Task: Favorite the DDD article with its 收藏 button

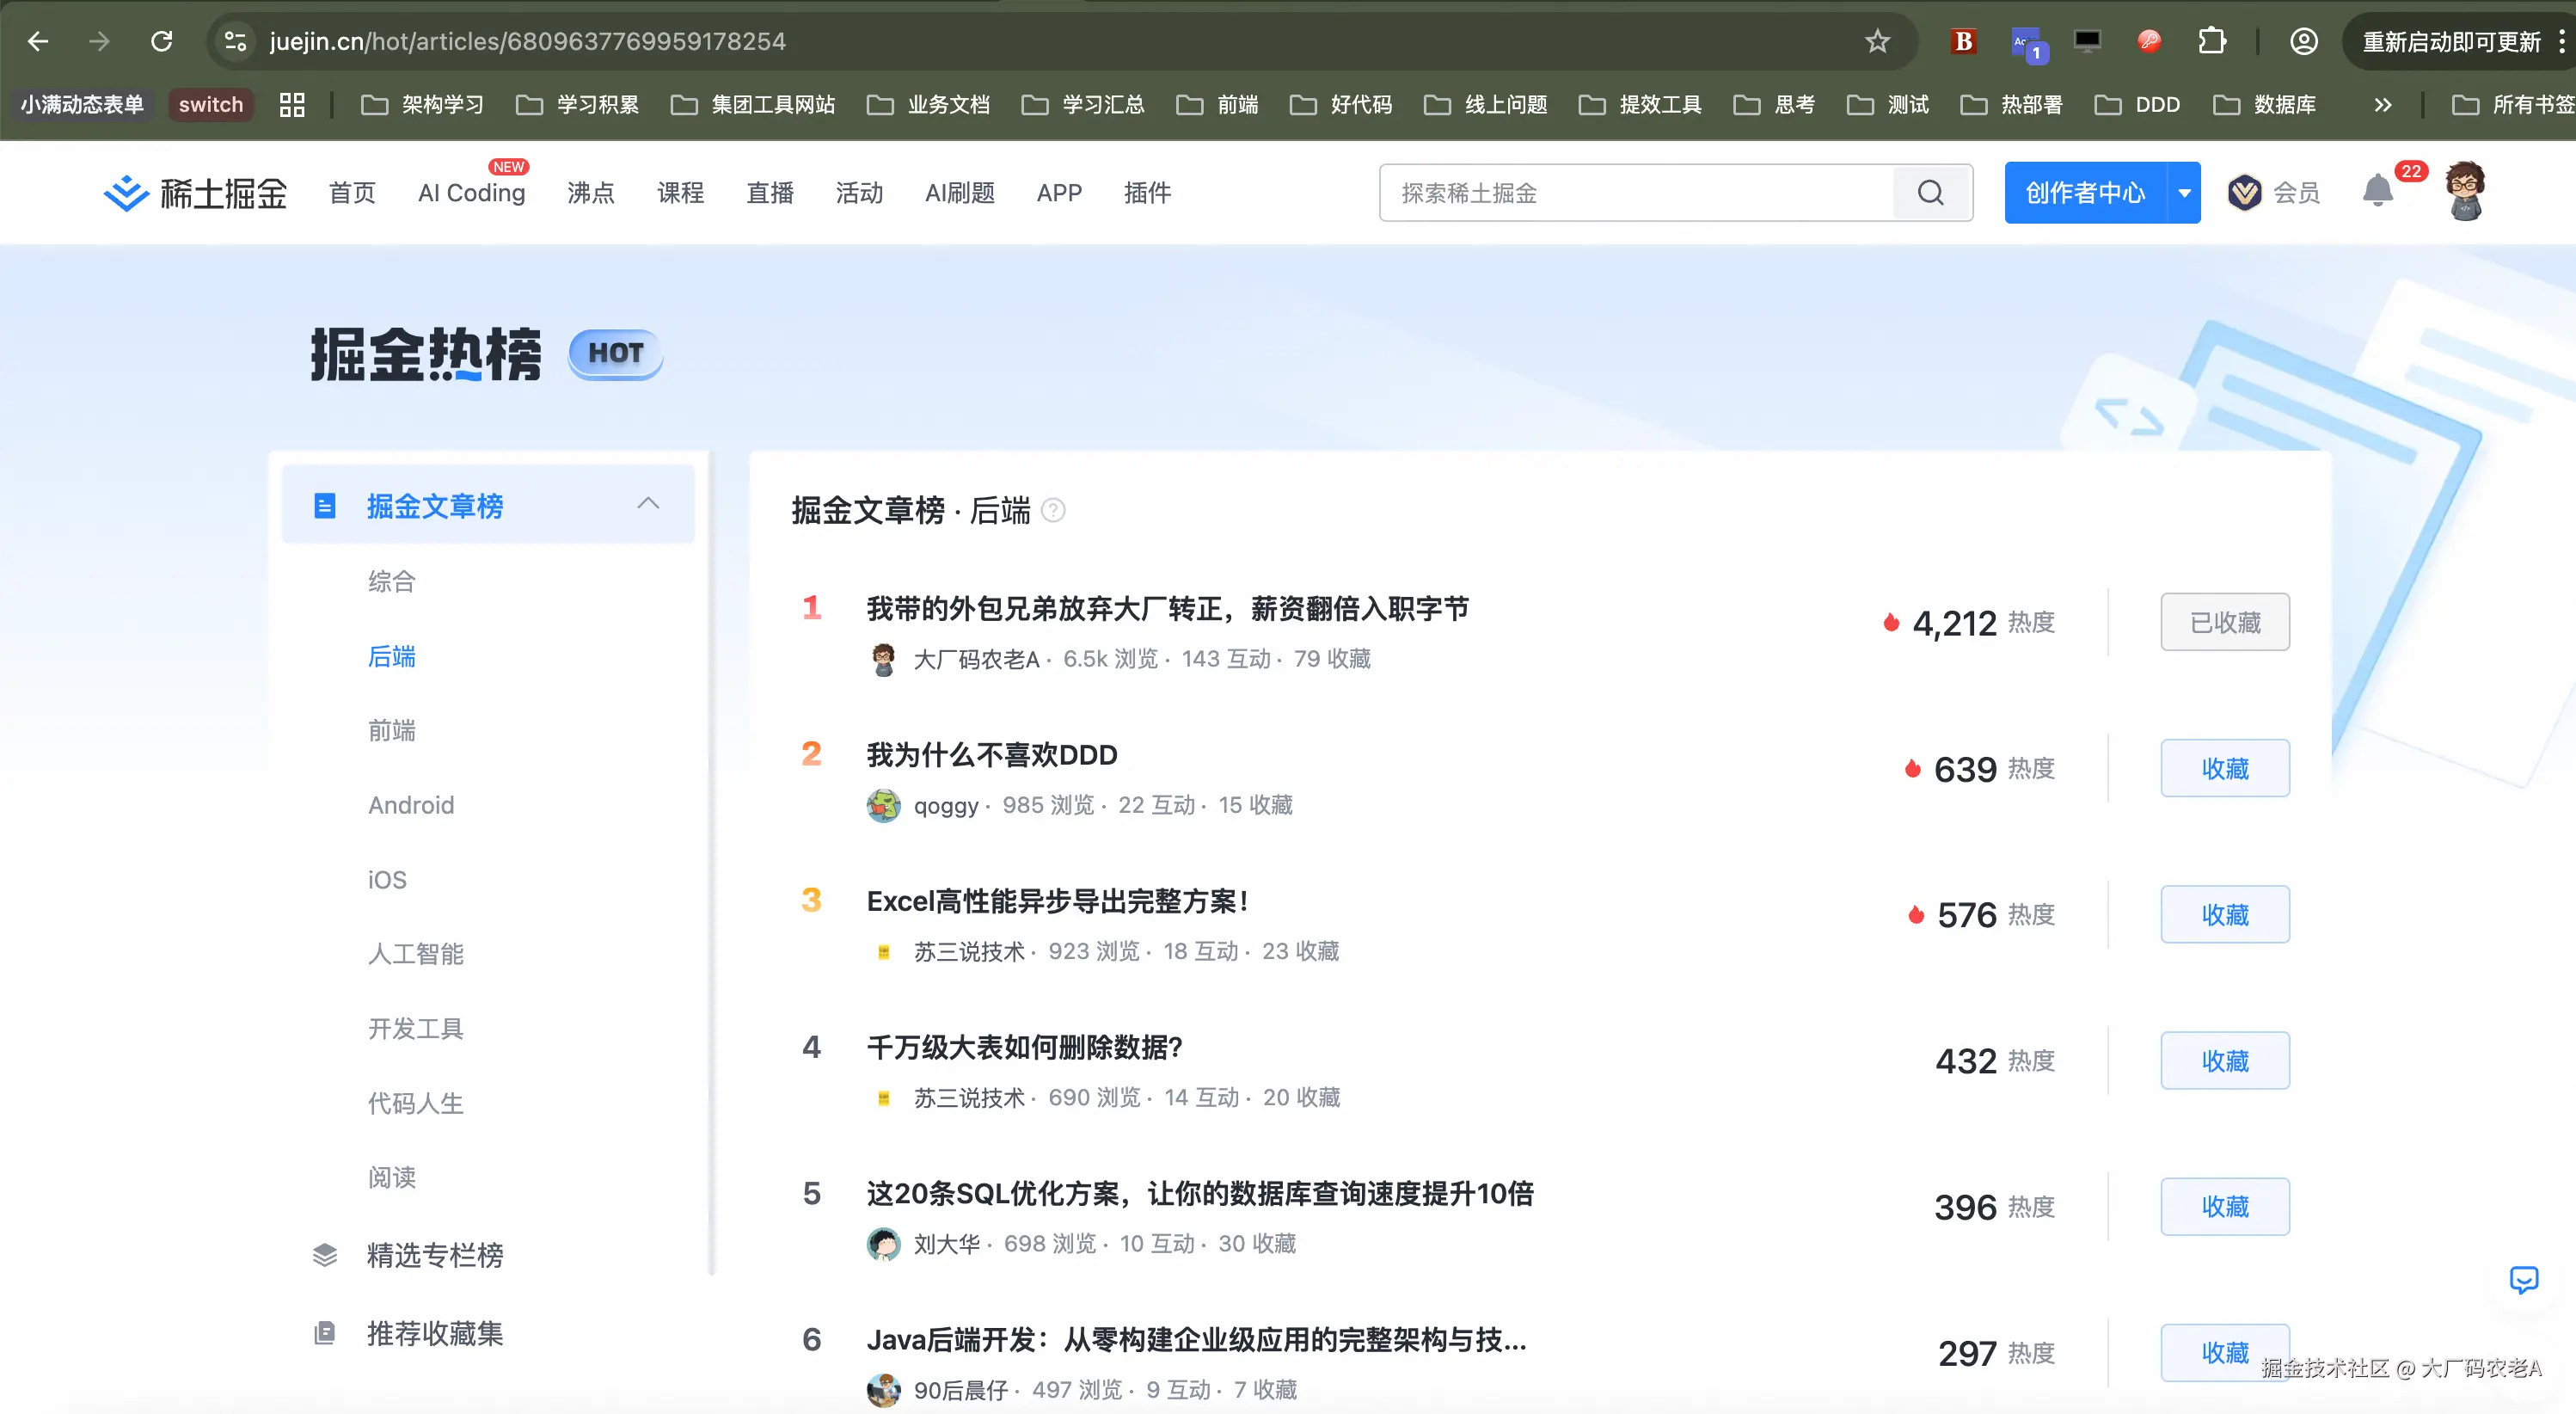Action: (x=2225, y=768)
